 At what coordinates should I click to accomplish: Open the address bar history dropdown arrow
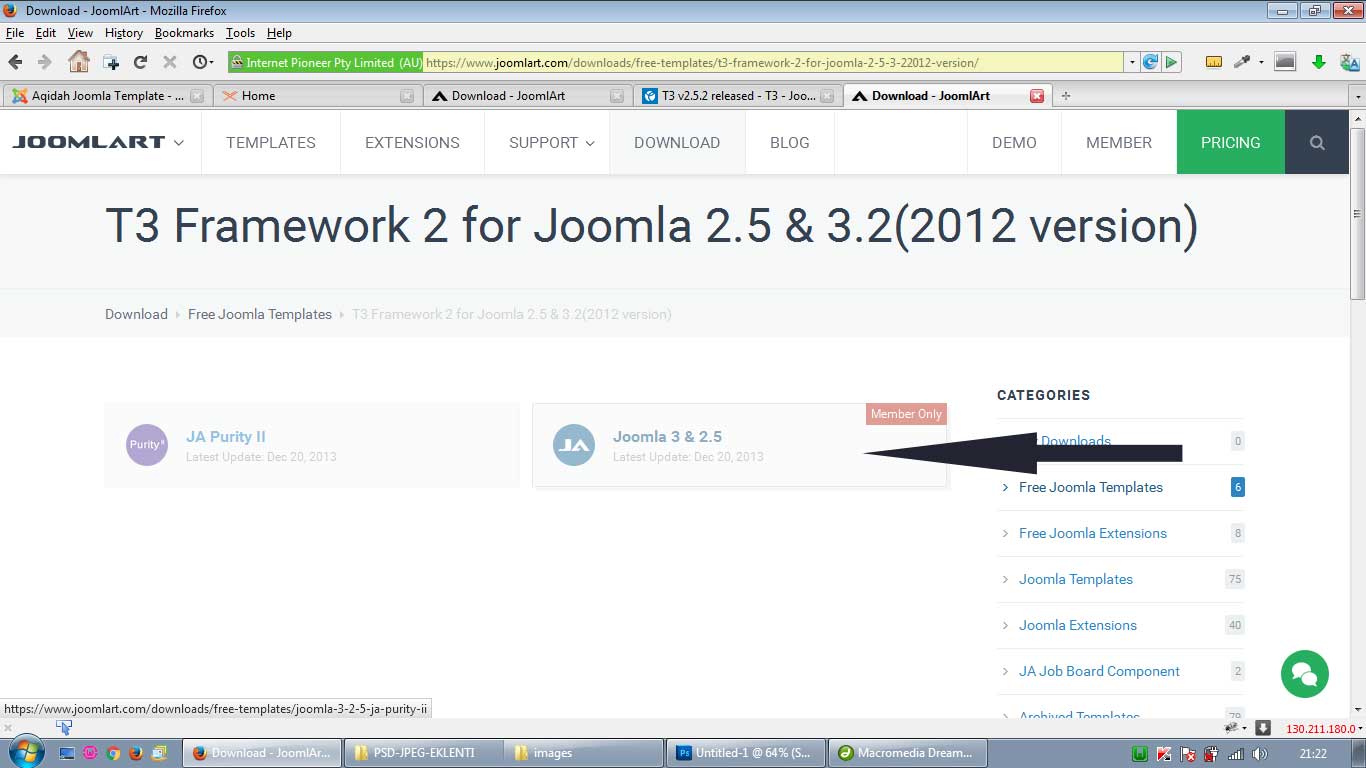pos(1132,62)
